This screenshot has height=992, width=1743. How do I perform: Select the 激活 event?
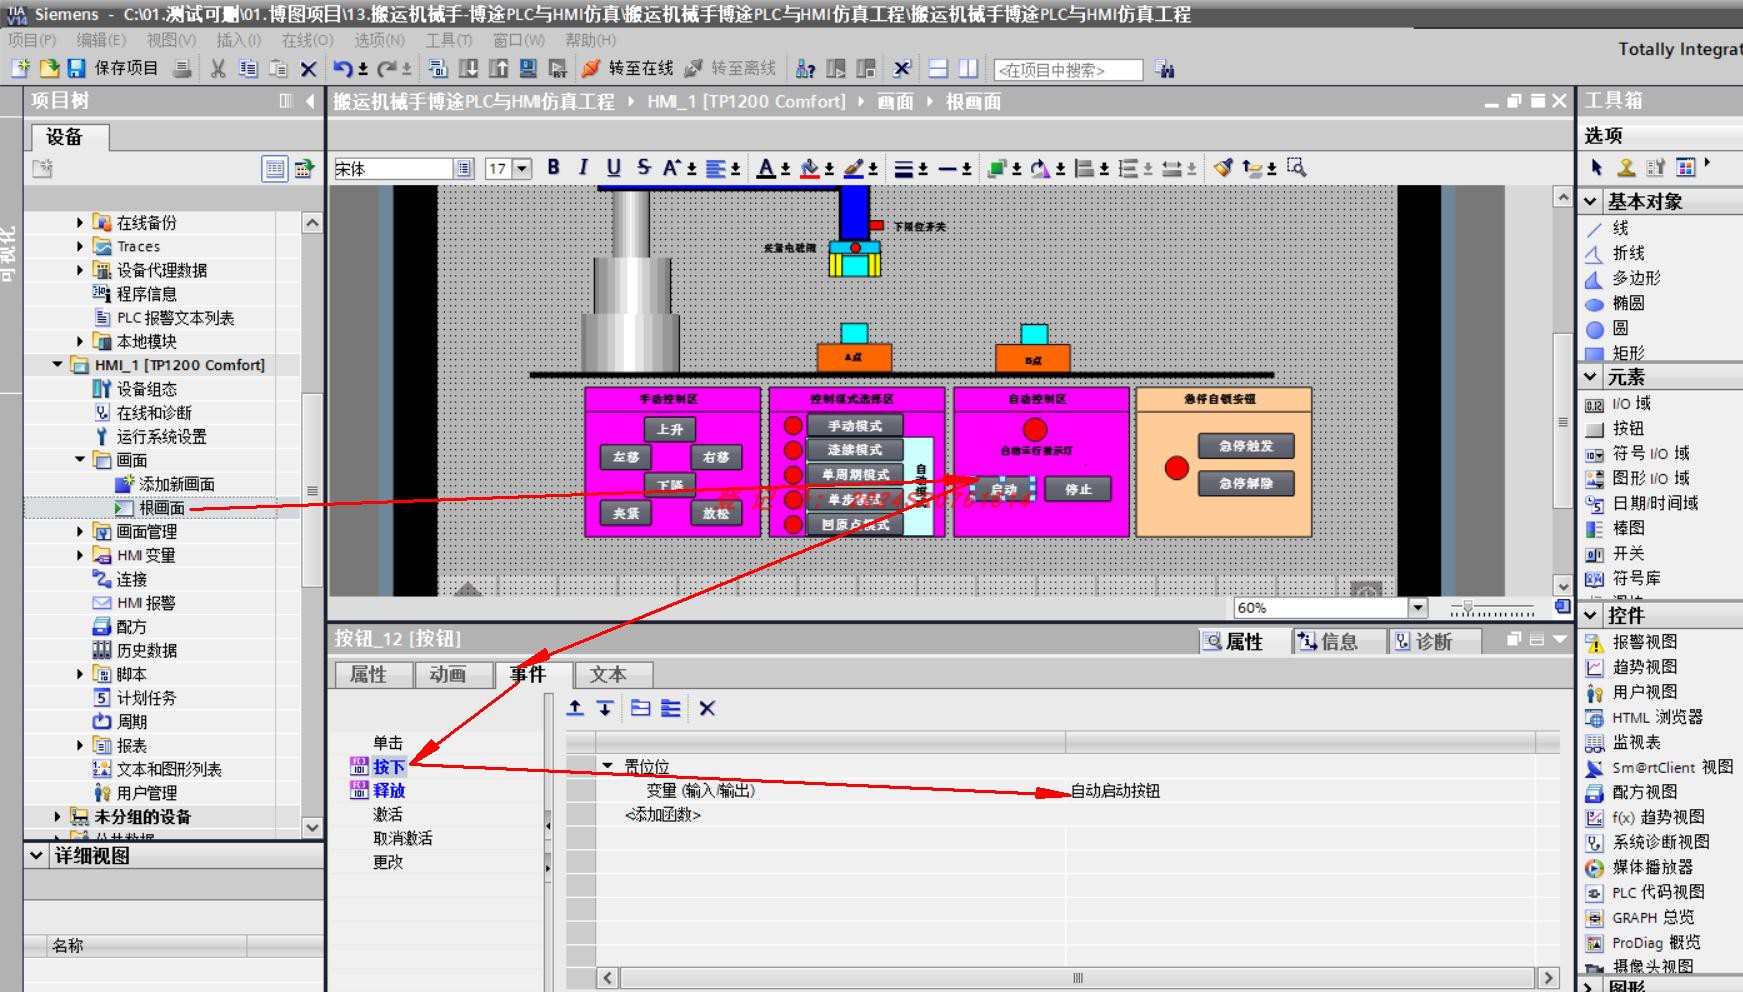click(388, 814)
